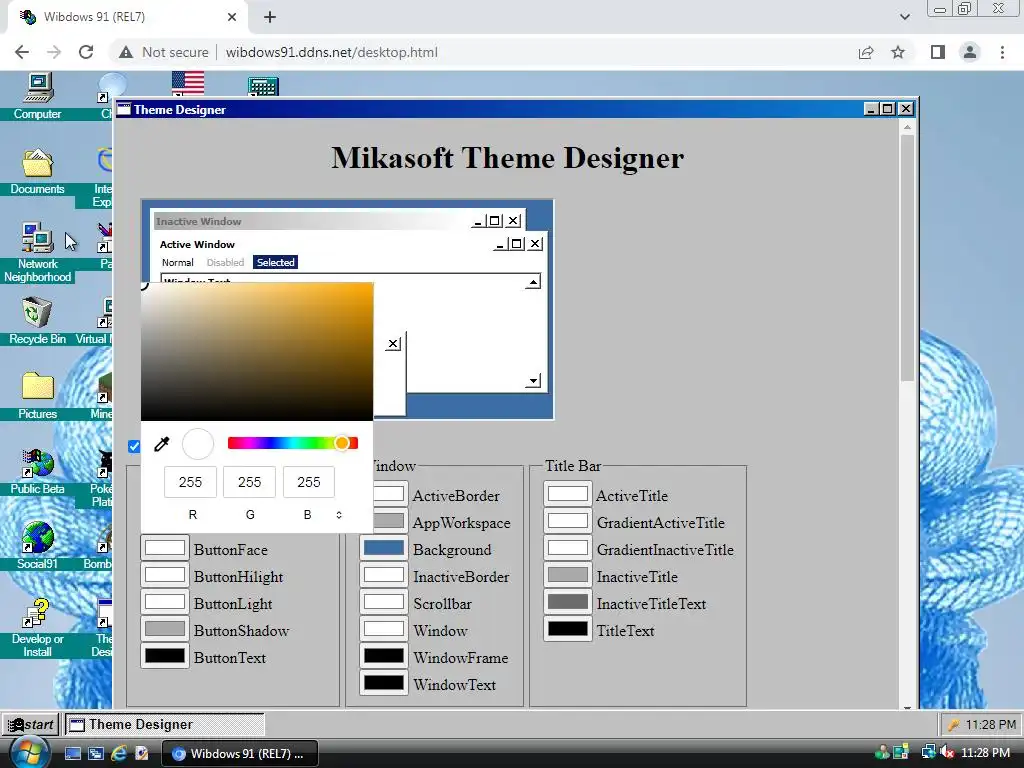Open the browser side panel icon

point(938,52)
